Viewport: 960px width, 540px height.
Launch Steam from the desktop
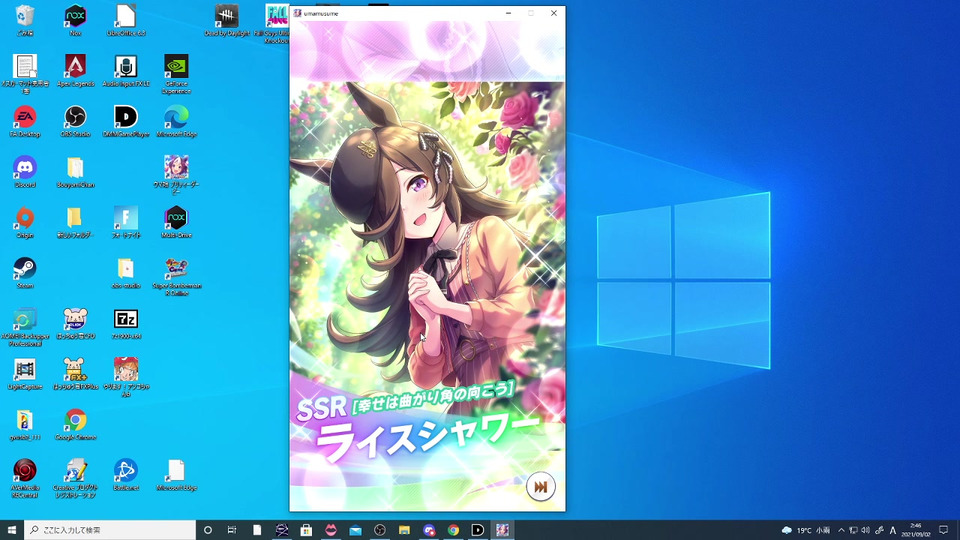click(25, 272)
